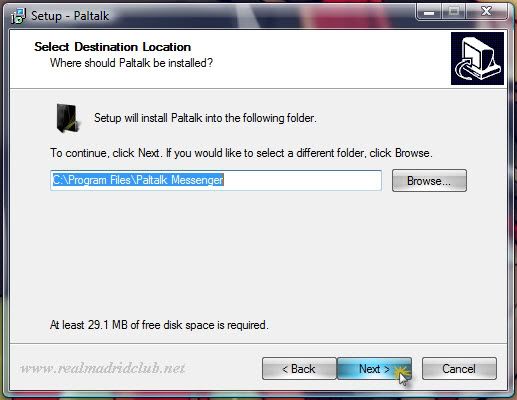Click the 'Setup will install Paltalk' message
This screenshot has width=517, height=400.
205,118
